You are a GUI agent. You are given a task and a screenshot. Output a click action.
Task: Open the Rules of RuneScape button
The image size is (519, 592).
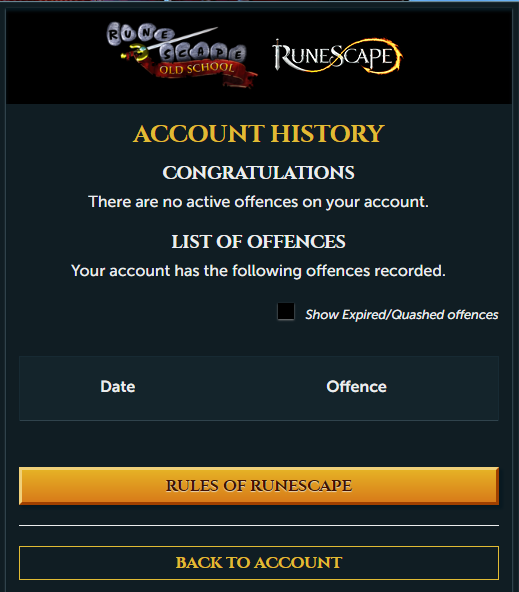coord(259,486)
